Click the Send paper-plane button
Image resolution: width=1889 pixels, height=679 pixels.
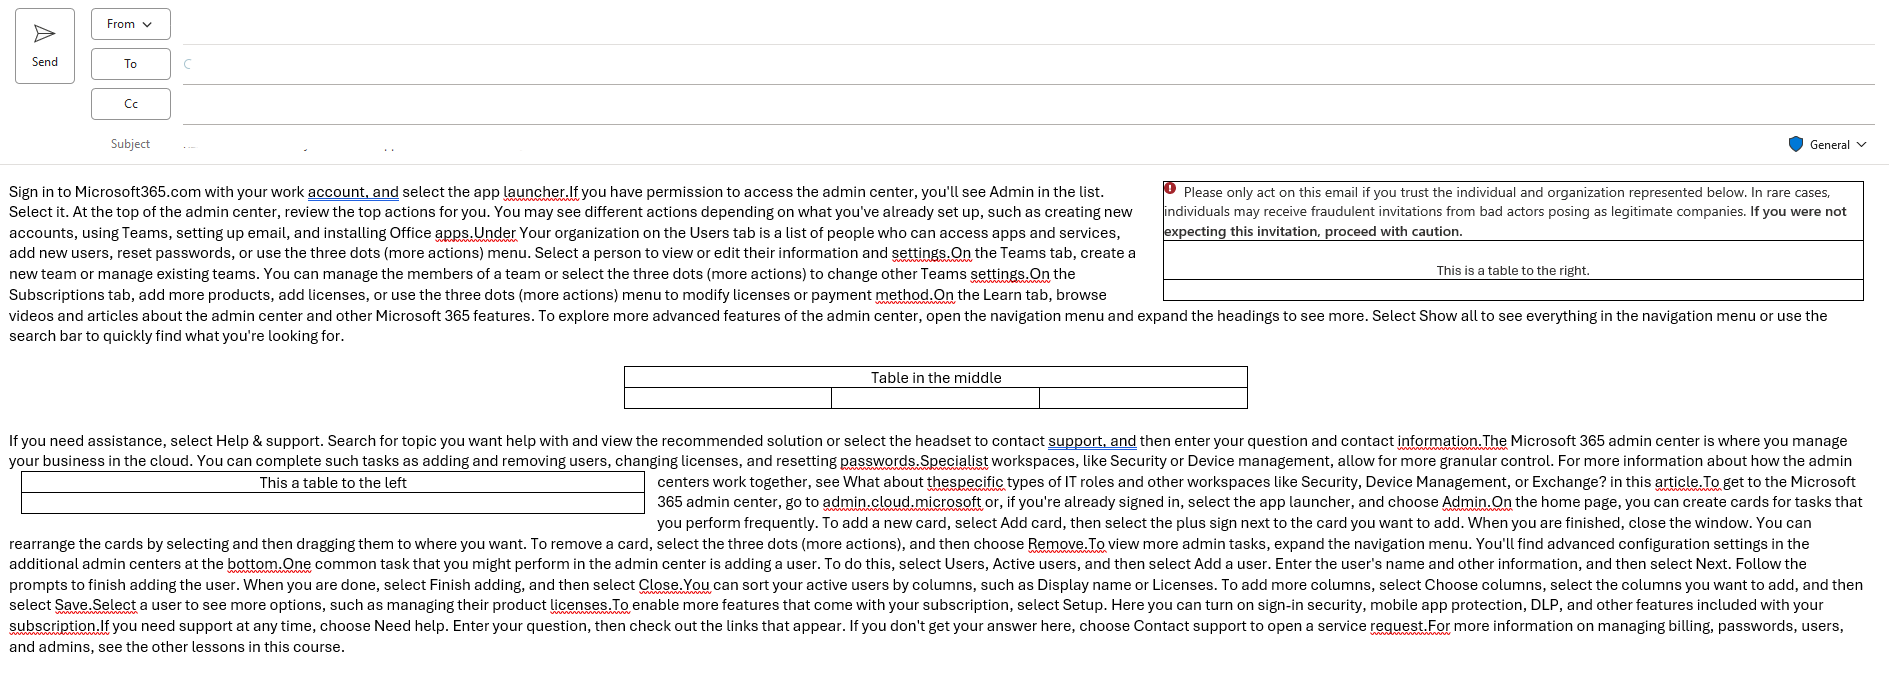(45, 46)
